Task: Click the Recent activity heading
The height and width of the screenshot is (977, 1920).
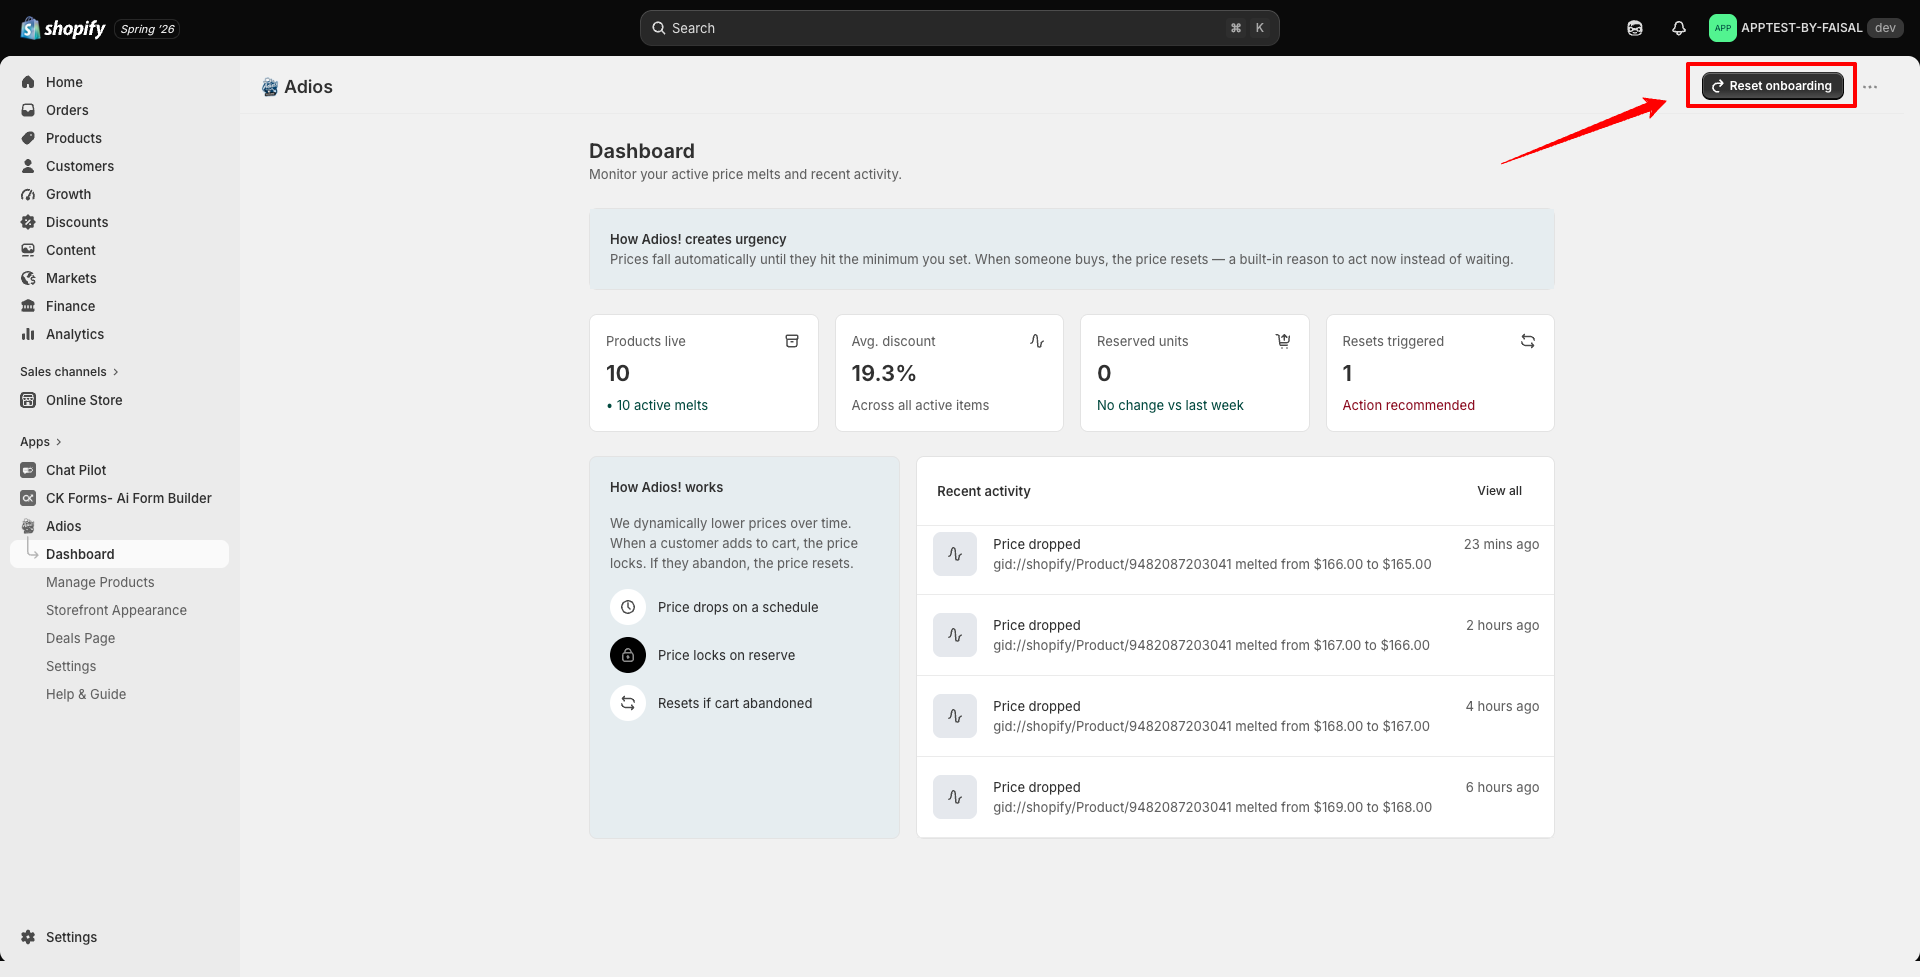Action: coord(983,491)
